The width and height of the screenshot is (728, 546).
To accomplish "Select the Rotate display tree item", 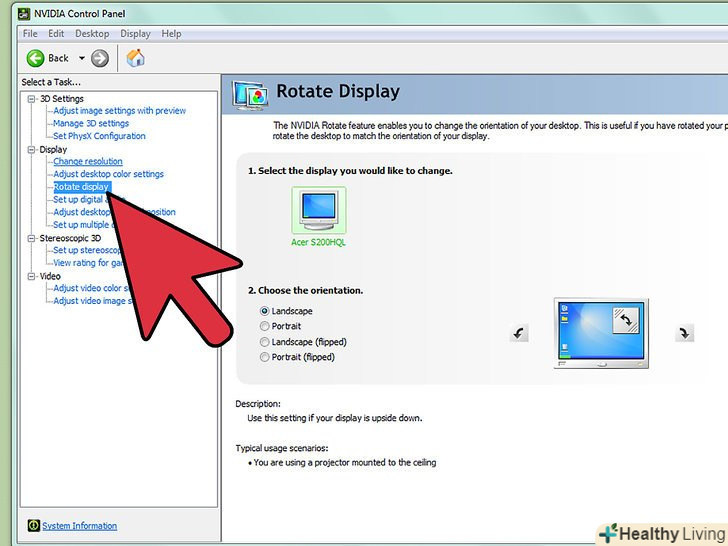I will [82, 187].
